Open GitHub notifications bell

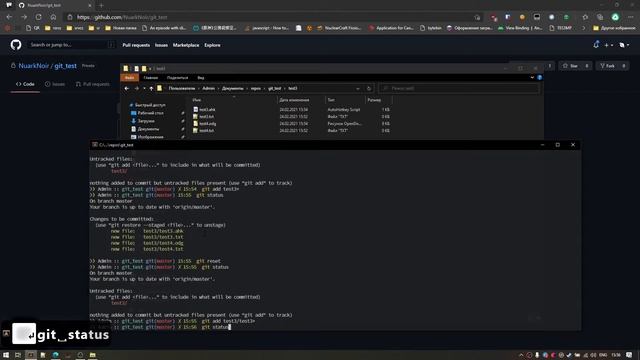(596, 45)
